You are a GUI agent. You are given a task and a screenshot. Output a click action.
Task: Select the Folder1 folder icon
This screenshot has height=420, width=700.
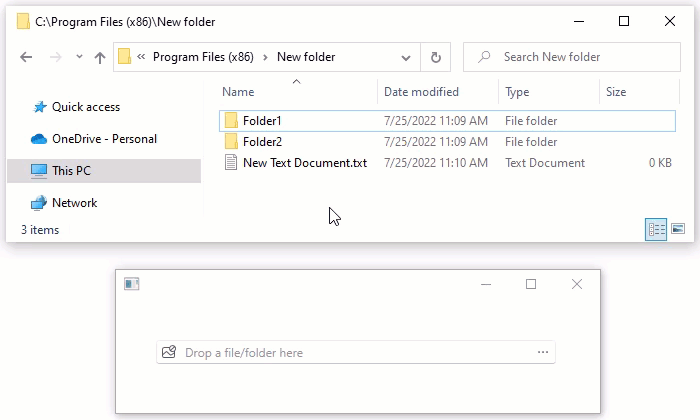[x=231, y=121]
